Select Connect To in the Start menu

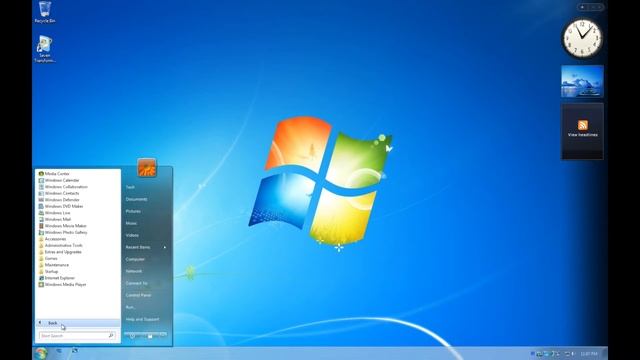coord(137,283)
